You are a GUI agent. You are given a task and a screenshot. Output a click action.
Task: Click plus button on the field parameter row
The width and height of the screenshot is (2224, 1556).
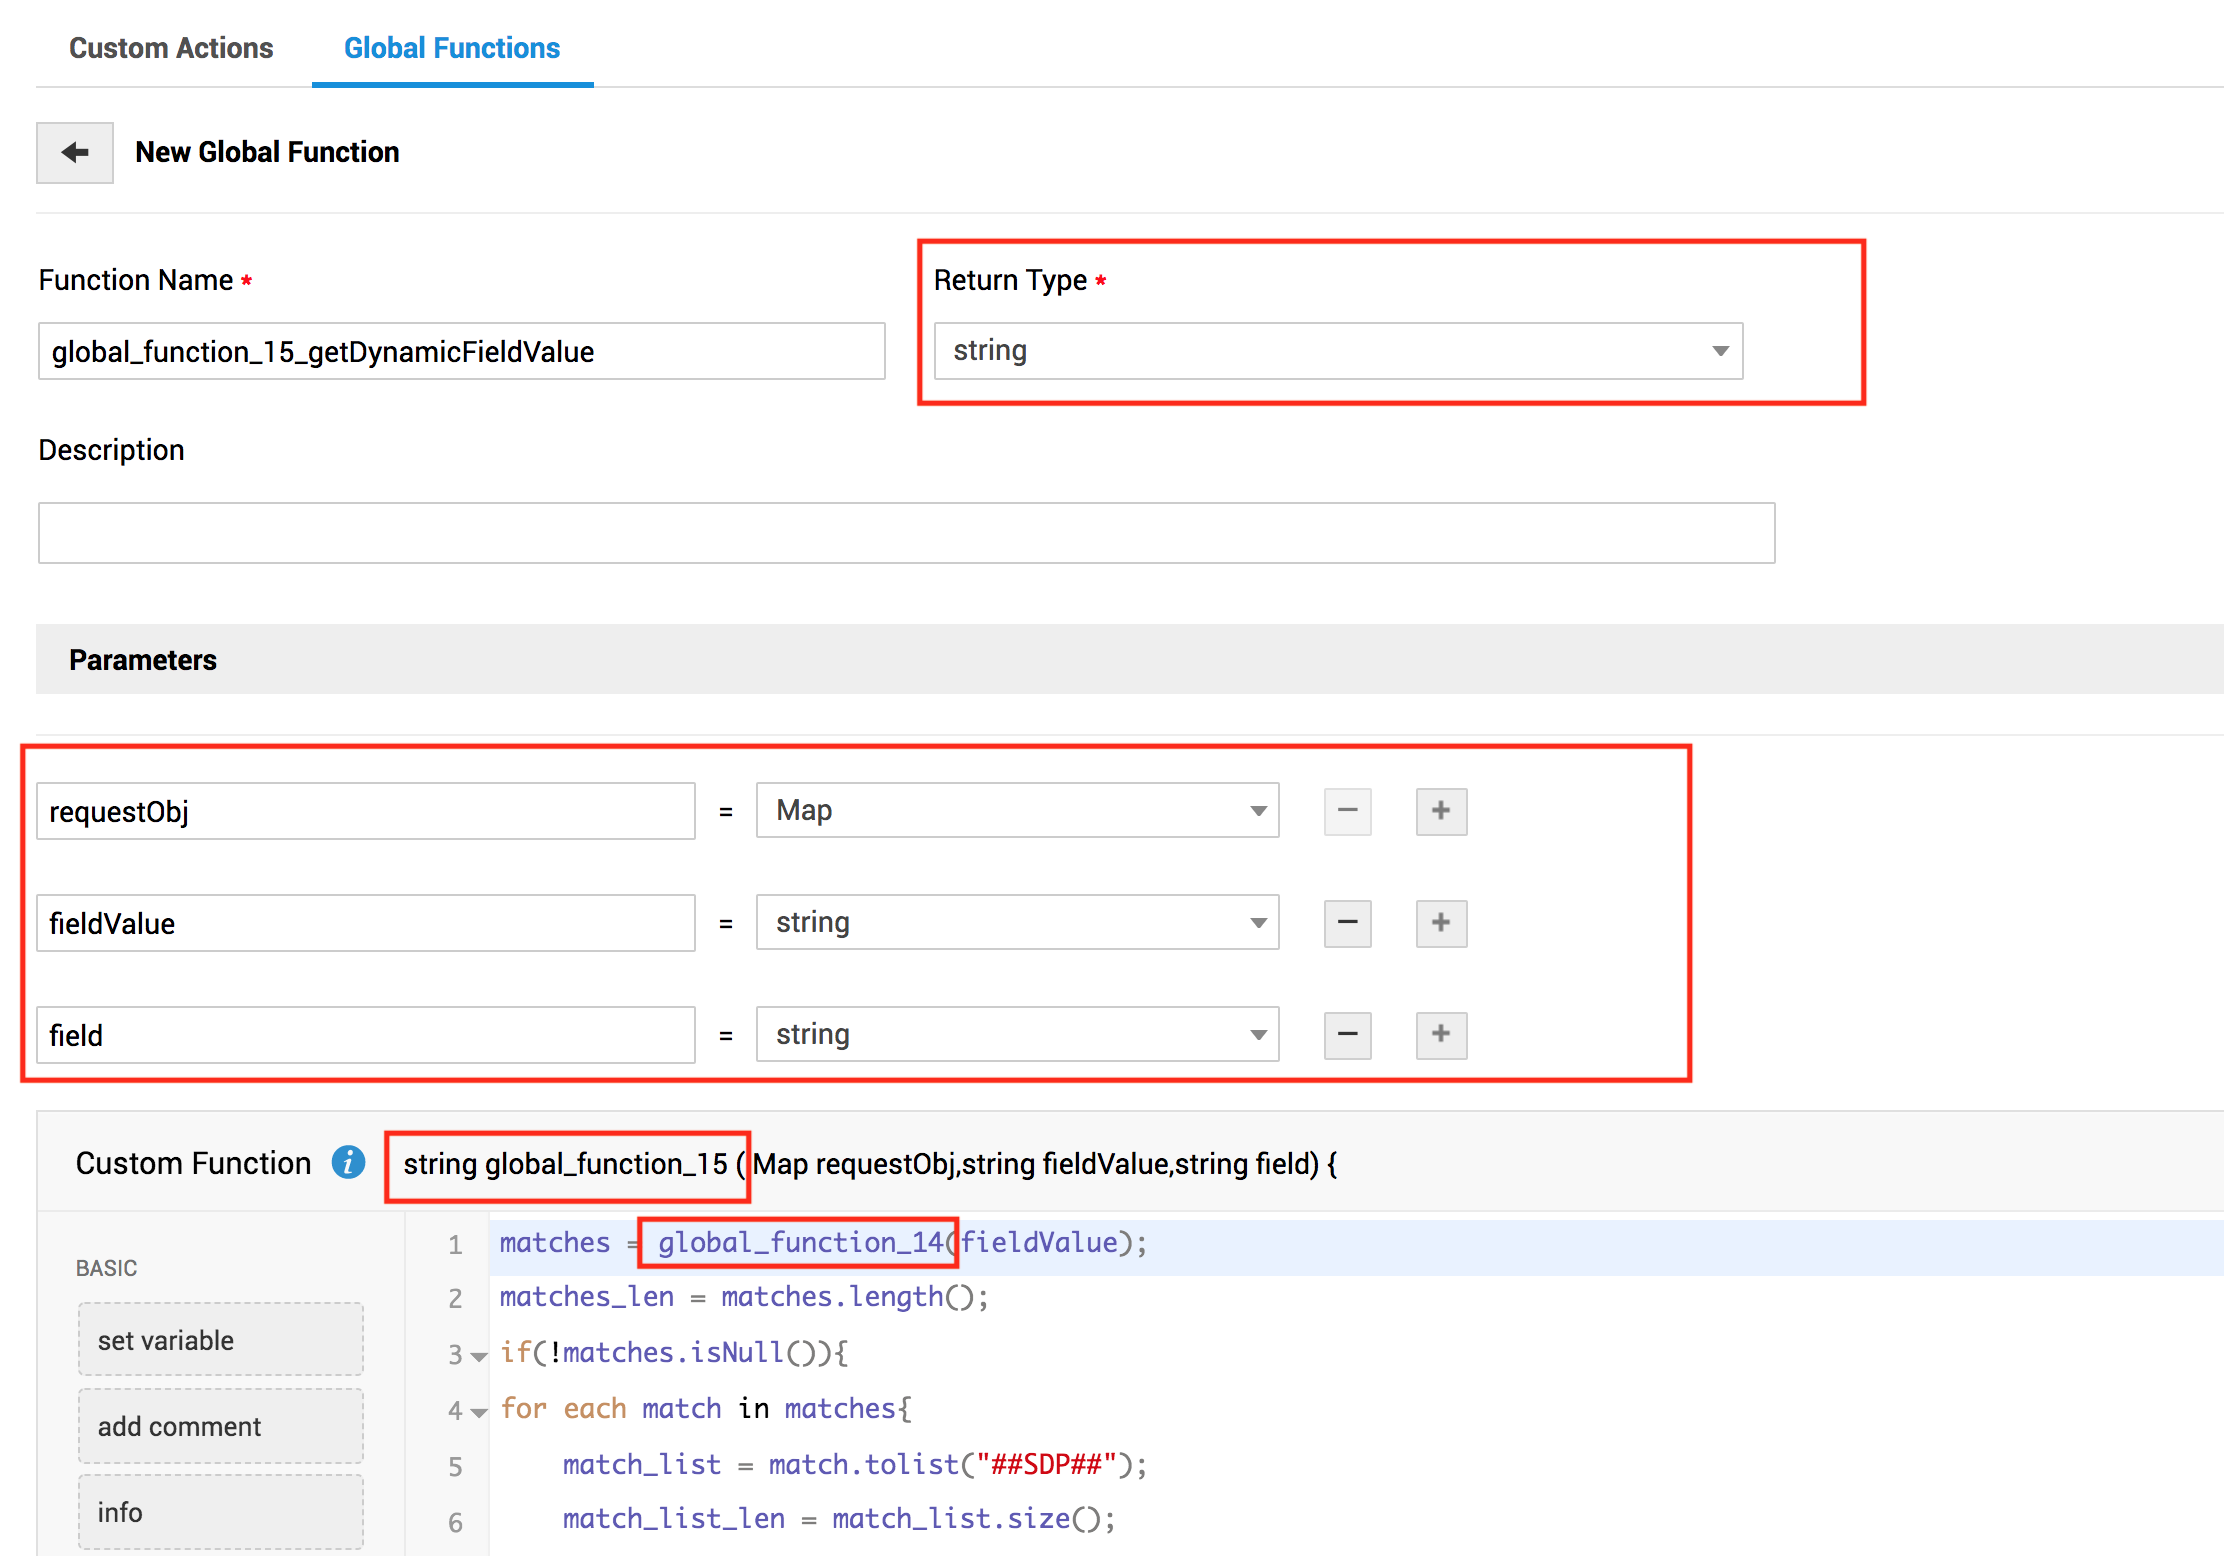(x=1441, y=1035)
